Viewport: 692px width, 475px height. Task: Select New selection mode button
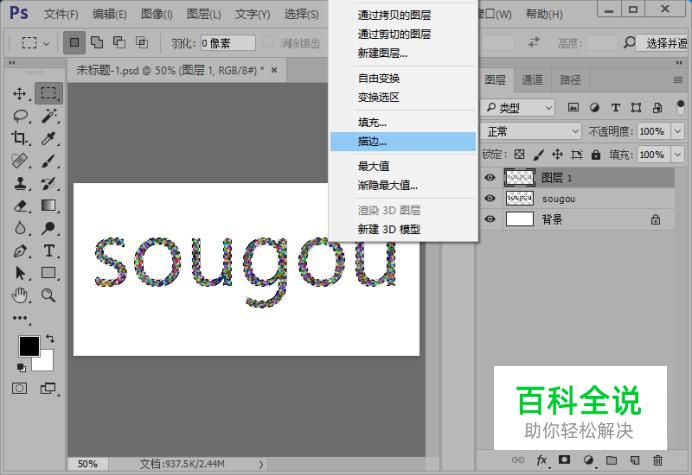pyautogui.click(x=74, y=42)
